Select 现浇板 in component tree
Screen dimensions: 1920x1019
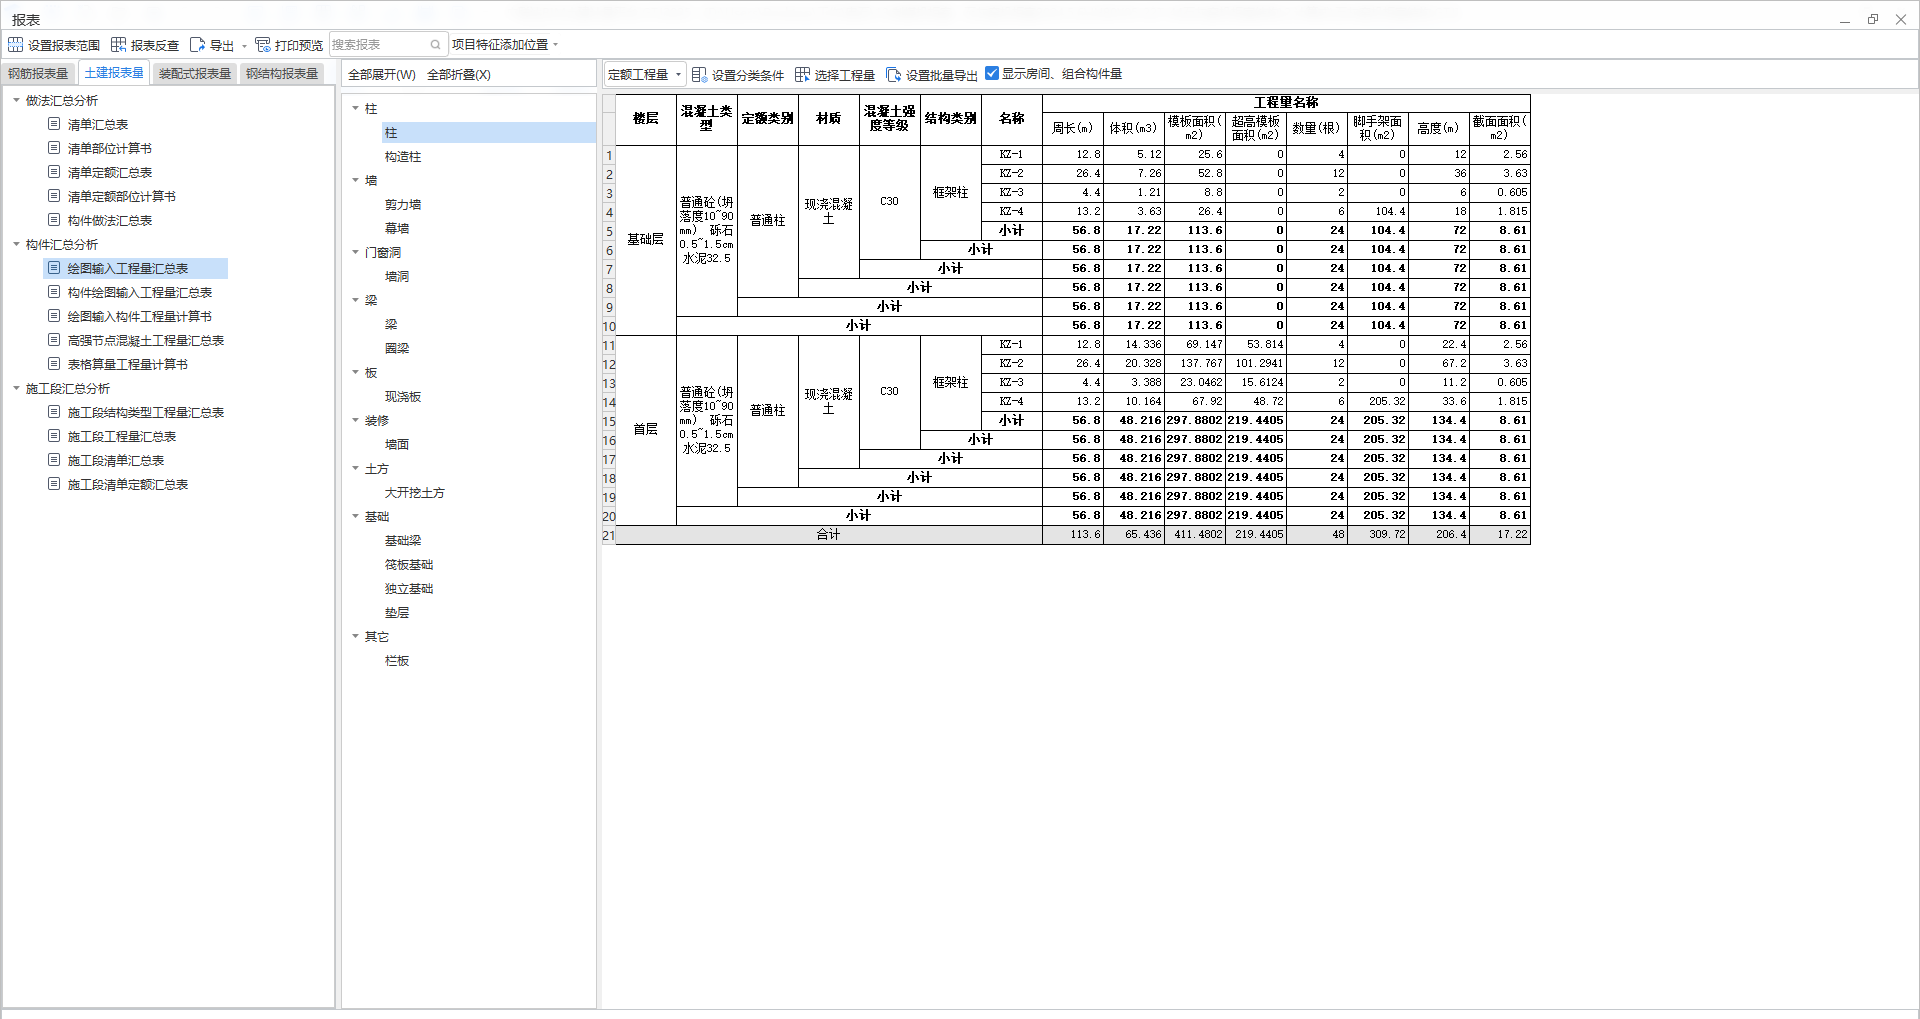(403, 397)
